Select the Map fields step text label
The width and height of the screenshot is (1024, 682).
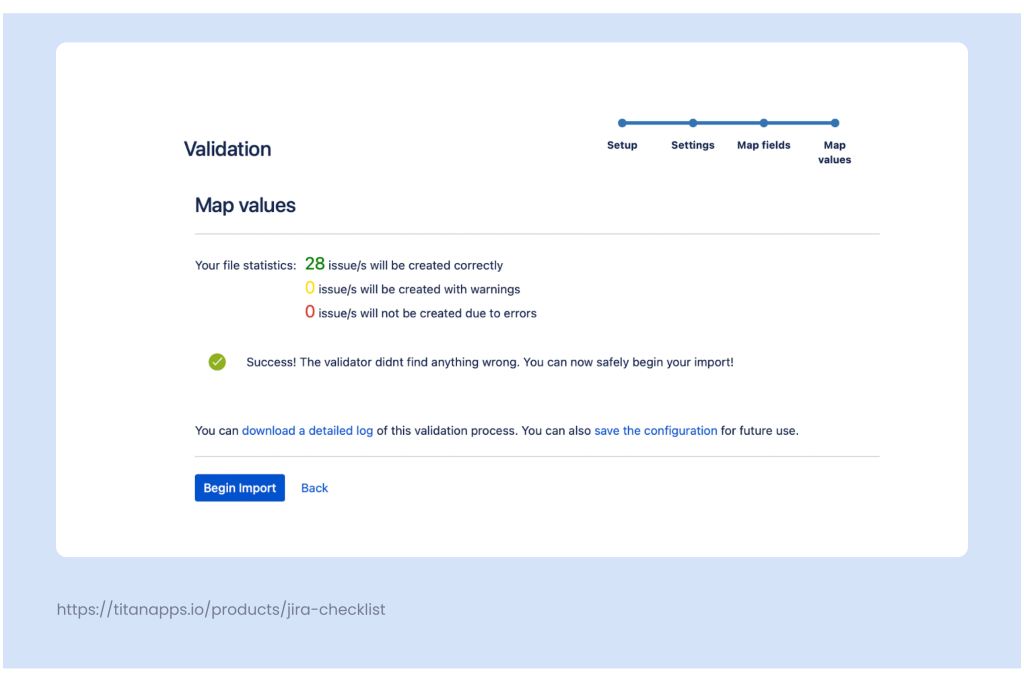point(764,145)
